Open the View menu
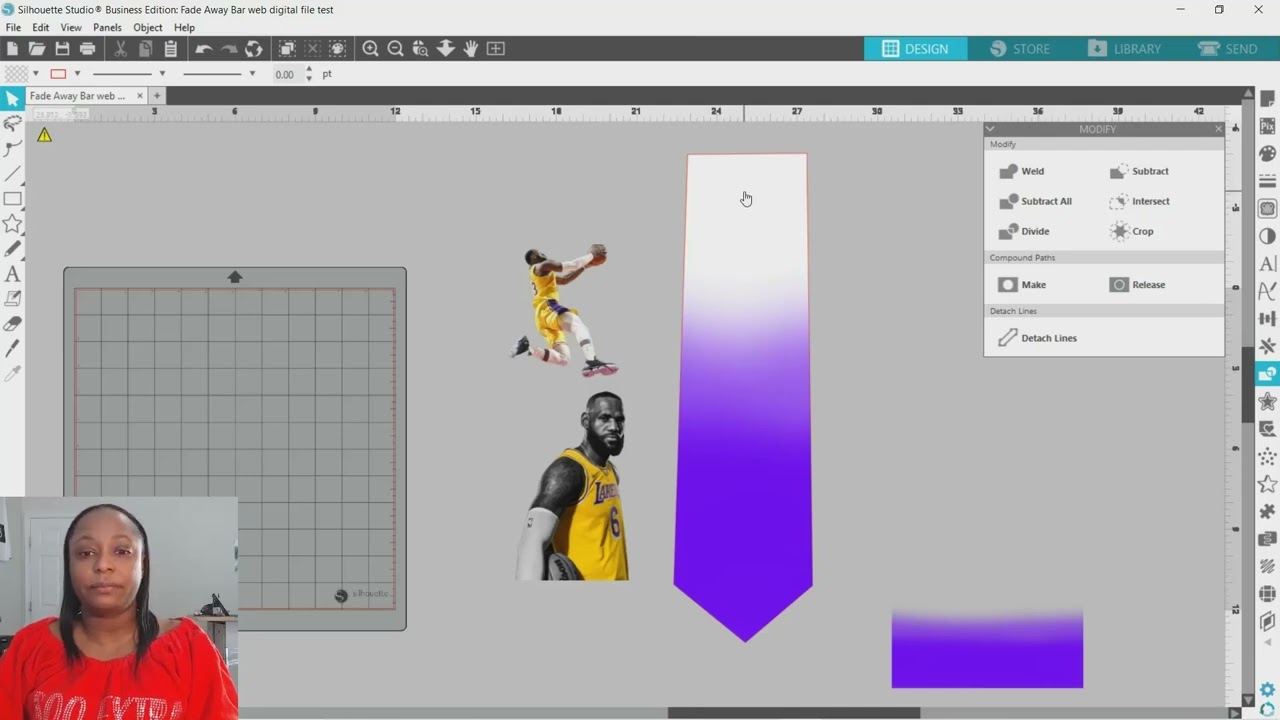Viewport: 1280px width, 720px height. pyautogui.click(x=71, y=28)
